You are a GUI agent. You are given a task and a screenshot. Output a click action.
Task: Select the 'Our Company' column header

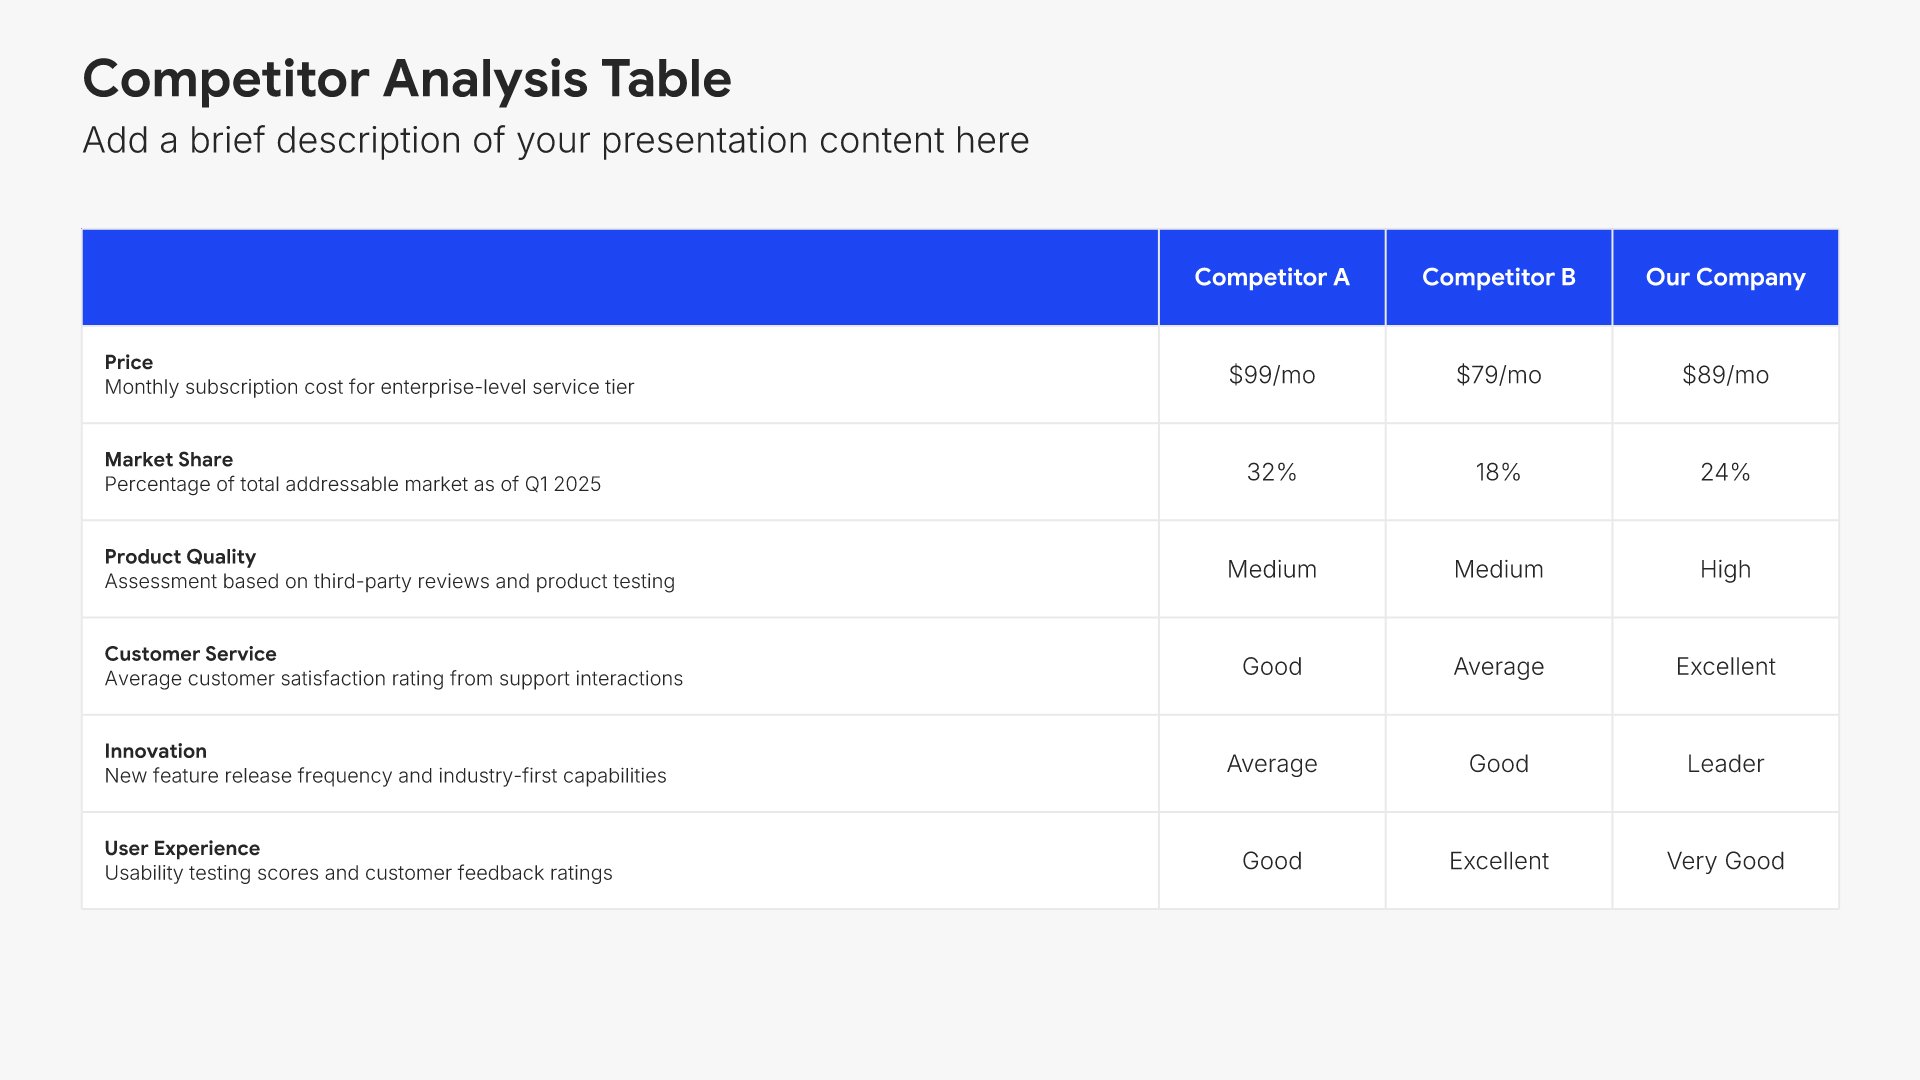(x=1726, y=277)
